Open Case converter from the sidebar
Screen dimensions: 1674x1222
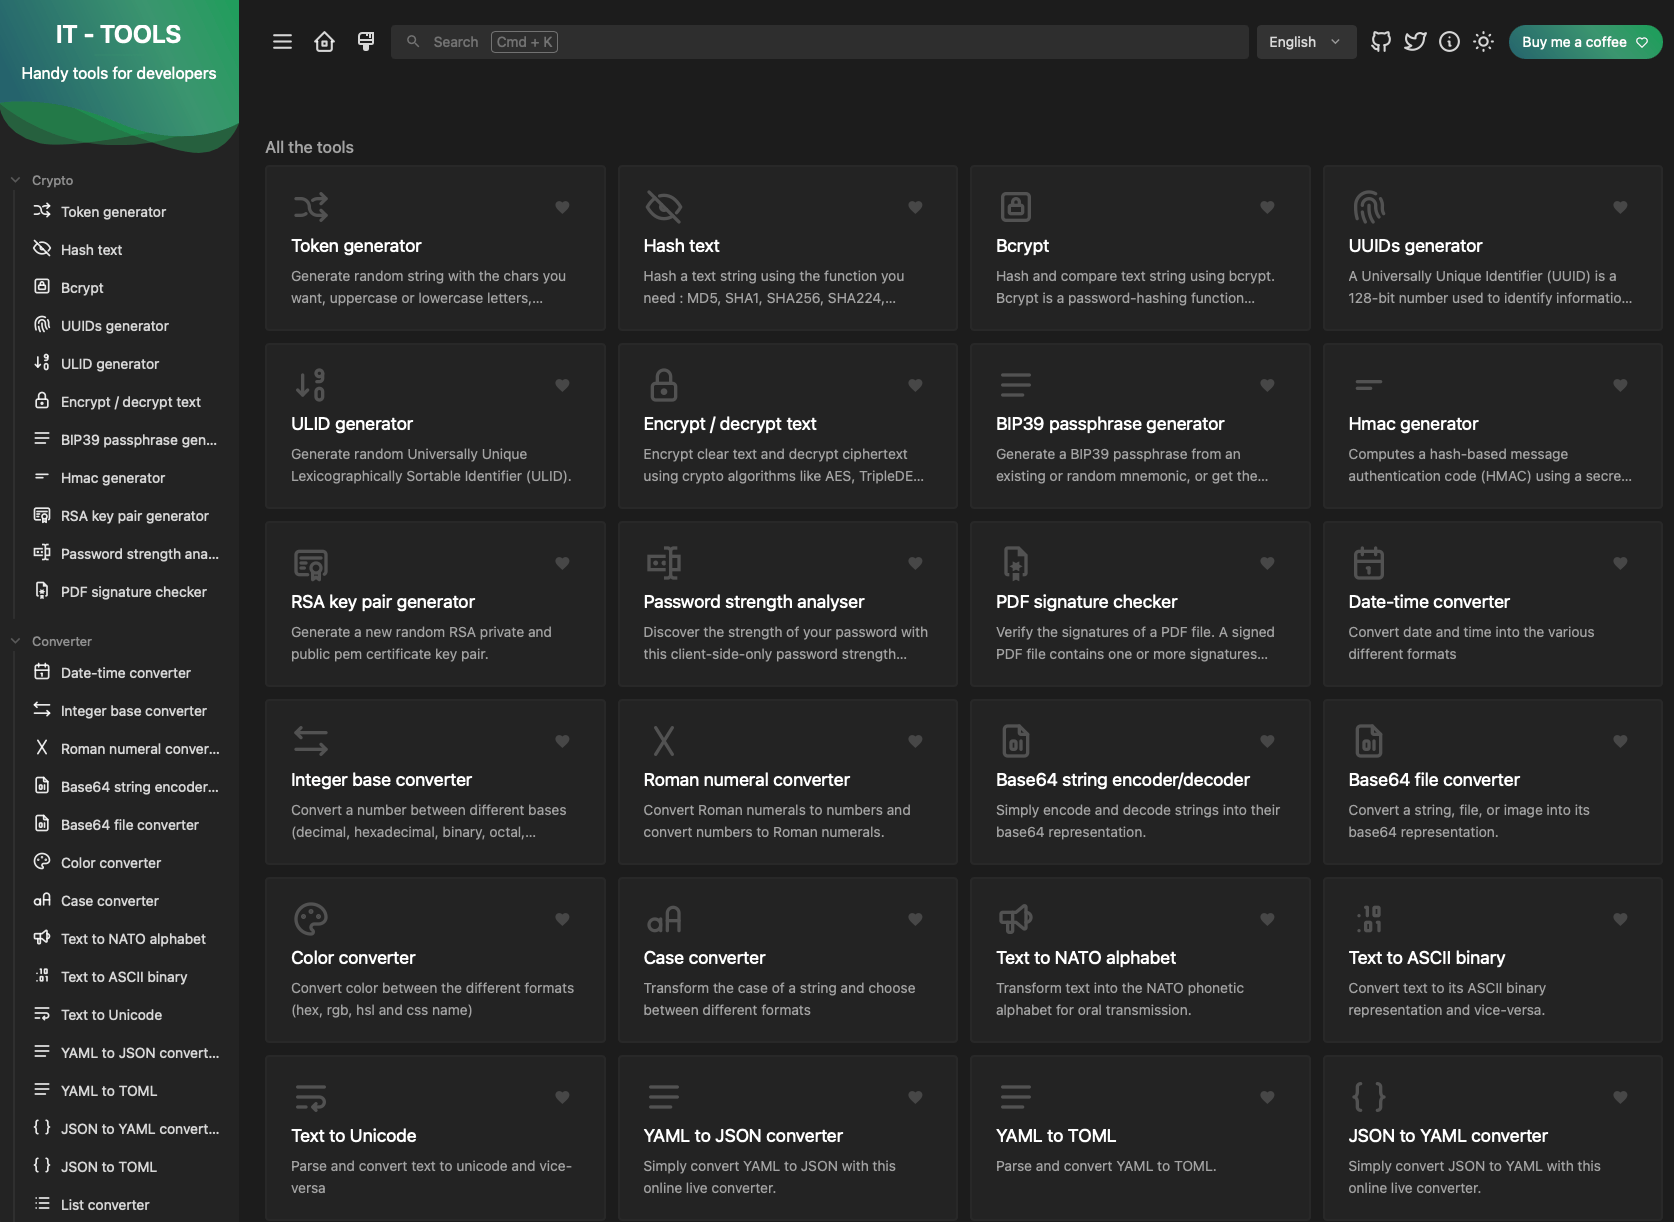tap(110, 901)
